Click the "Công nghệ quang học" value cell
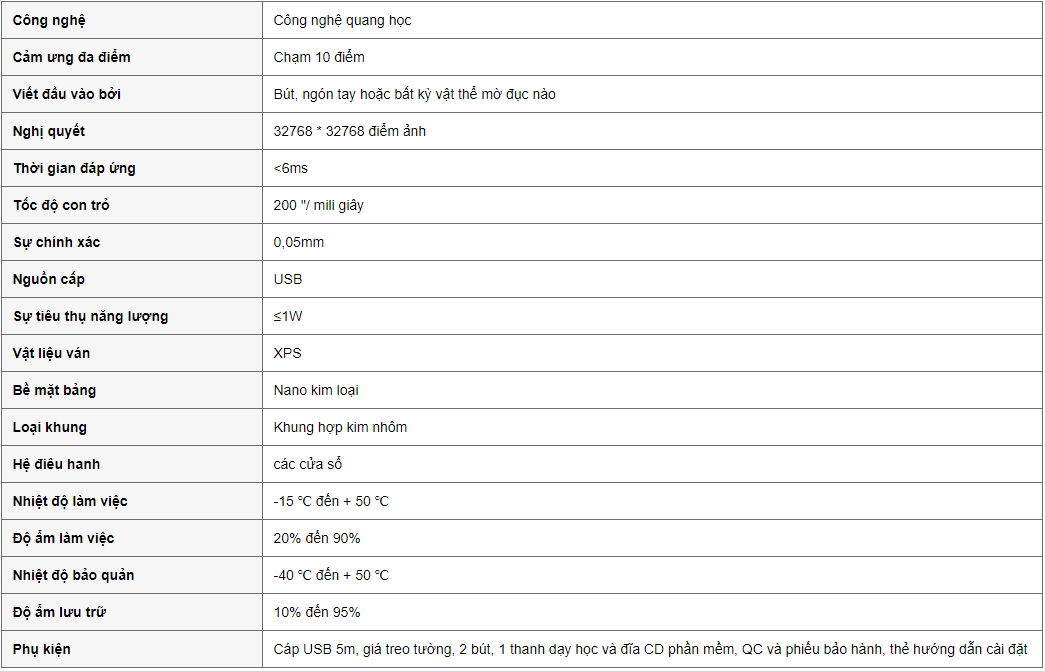 tap(342, 20)
